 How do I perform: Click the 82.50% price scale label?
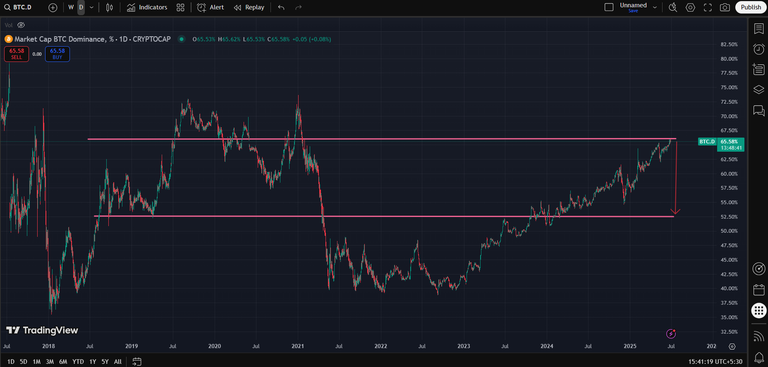point(729,45)
